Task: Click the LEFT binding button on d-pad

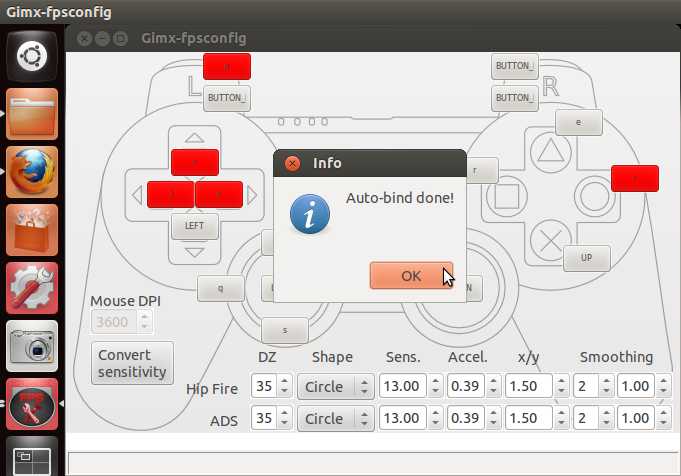Action: click(195, 226)
